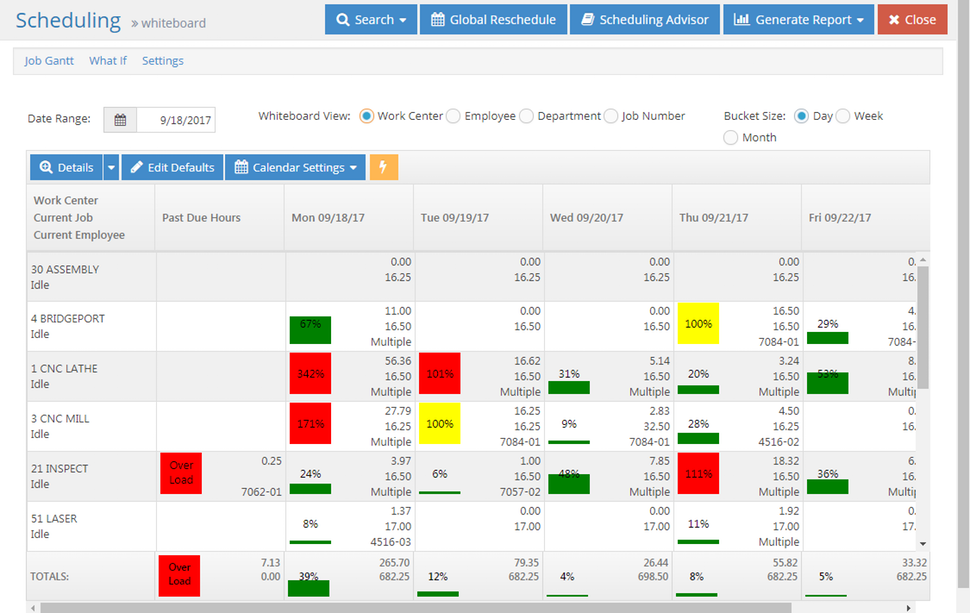This screenshot has width=970, height=613.
Task: Open the Settings tab
Action: pyautogui.click(x=162, y=60)
